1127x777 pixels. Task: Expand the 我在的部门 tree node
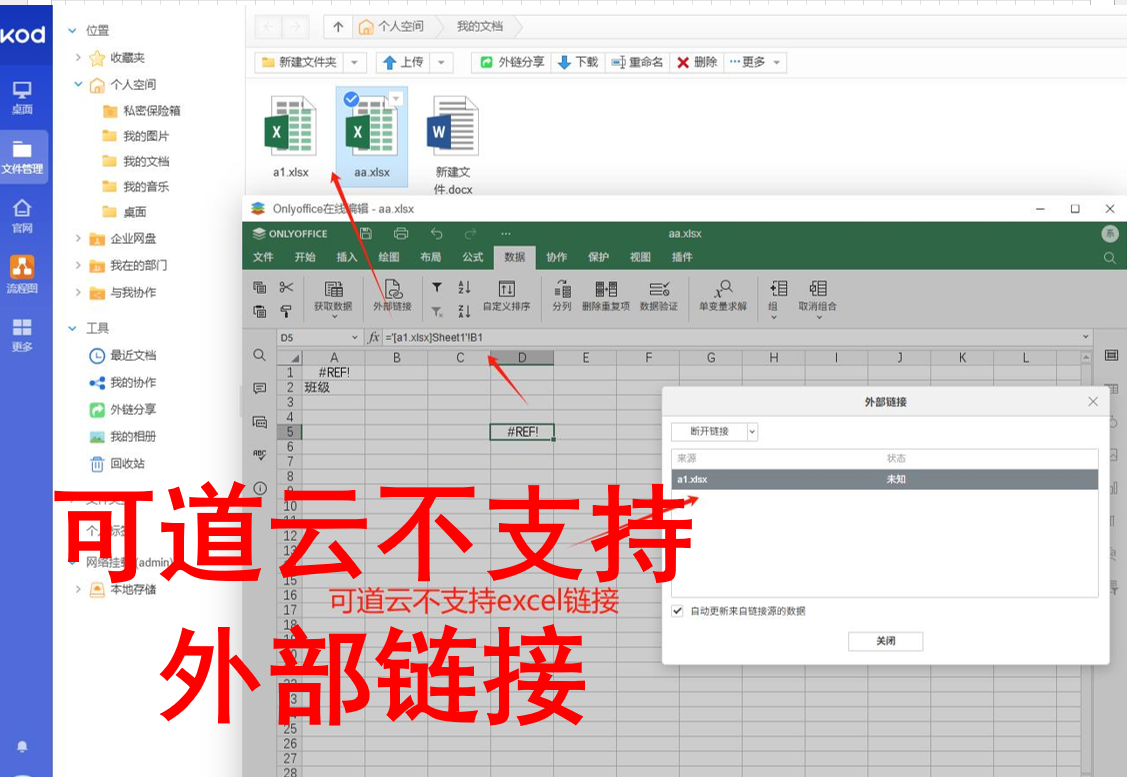click(x=78, y=265)
